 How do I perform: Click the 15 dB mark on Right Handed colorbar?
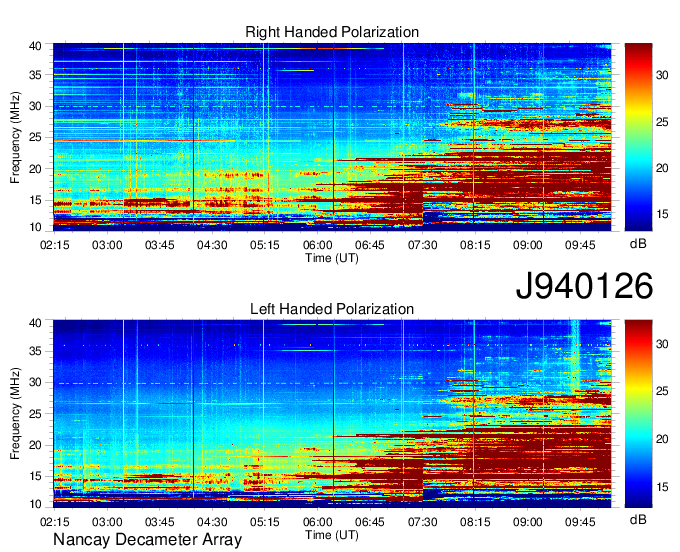pyautogui.click(x=662, y=214)
